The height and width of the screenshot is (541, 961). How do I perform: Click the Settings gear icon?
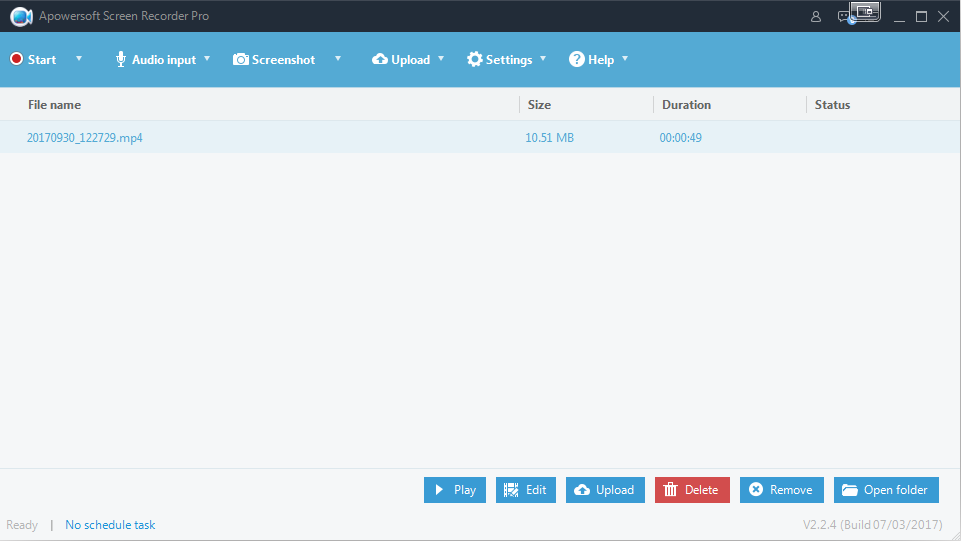474,59
